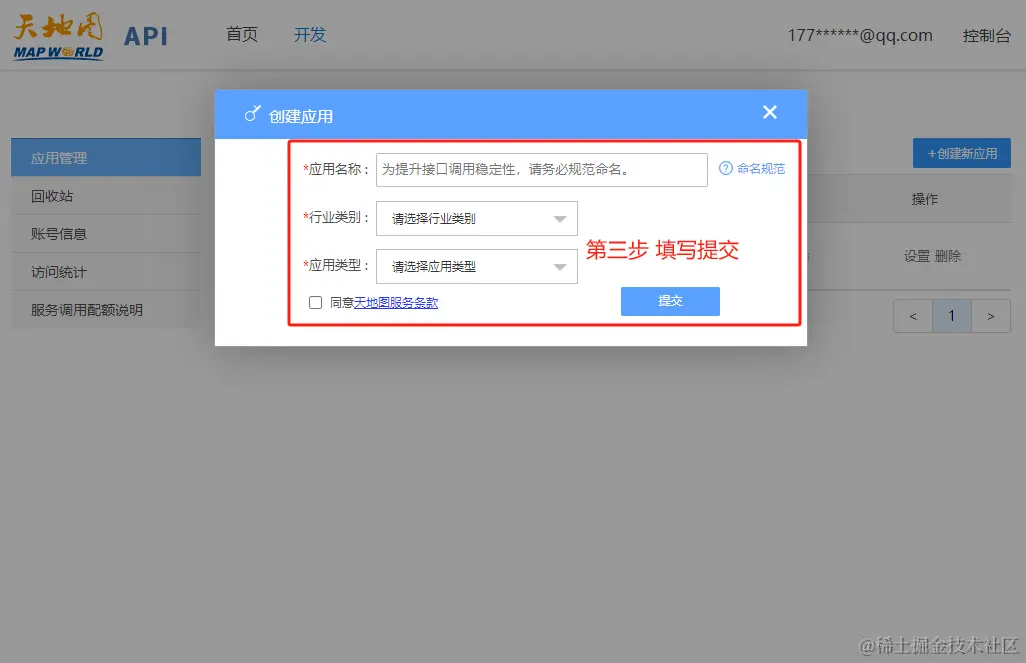Open the 控制台 link
The height and width of the screenshot is (663, 1026).
(x=986, y=35)
